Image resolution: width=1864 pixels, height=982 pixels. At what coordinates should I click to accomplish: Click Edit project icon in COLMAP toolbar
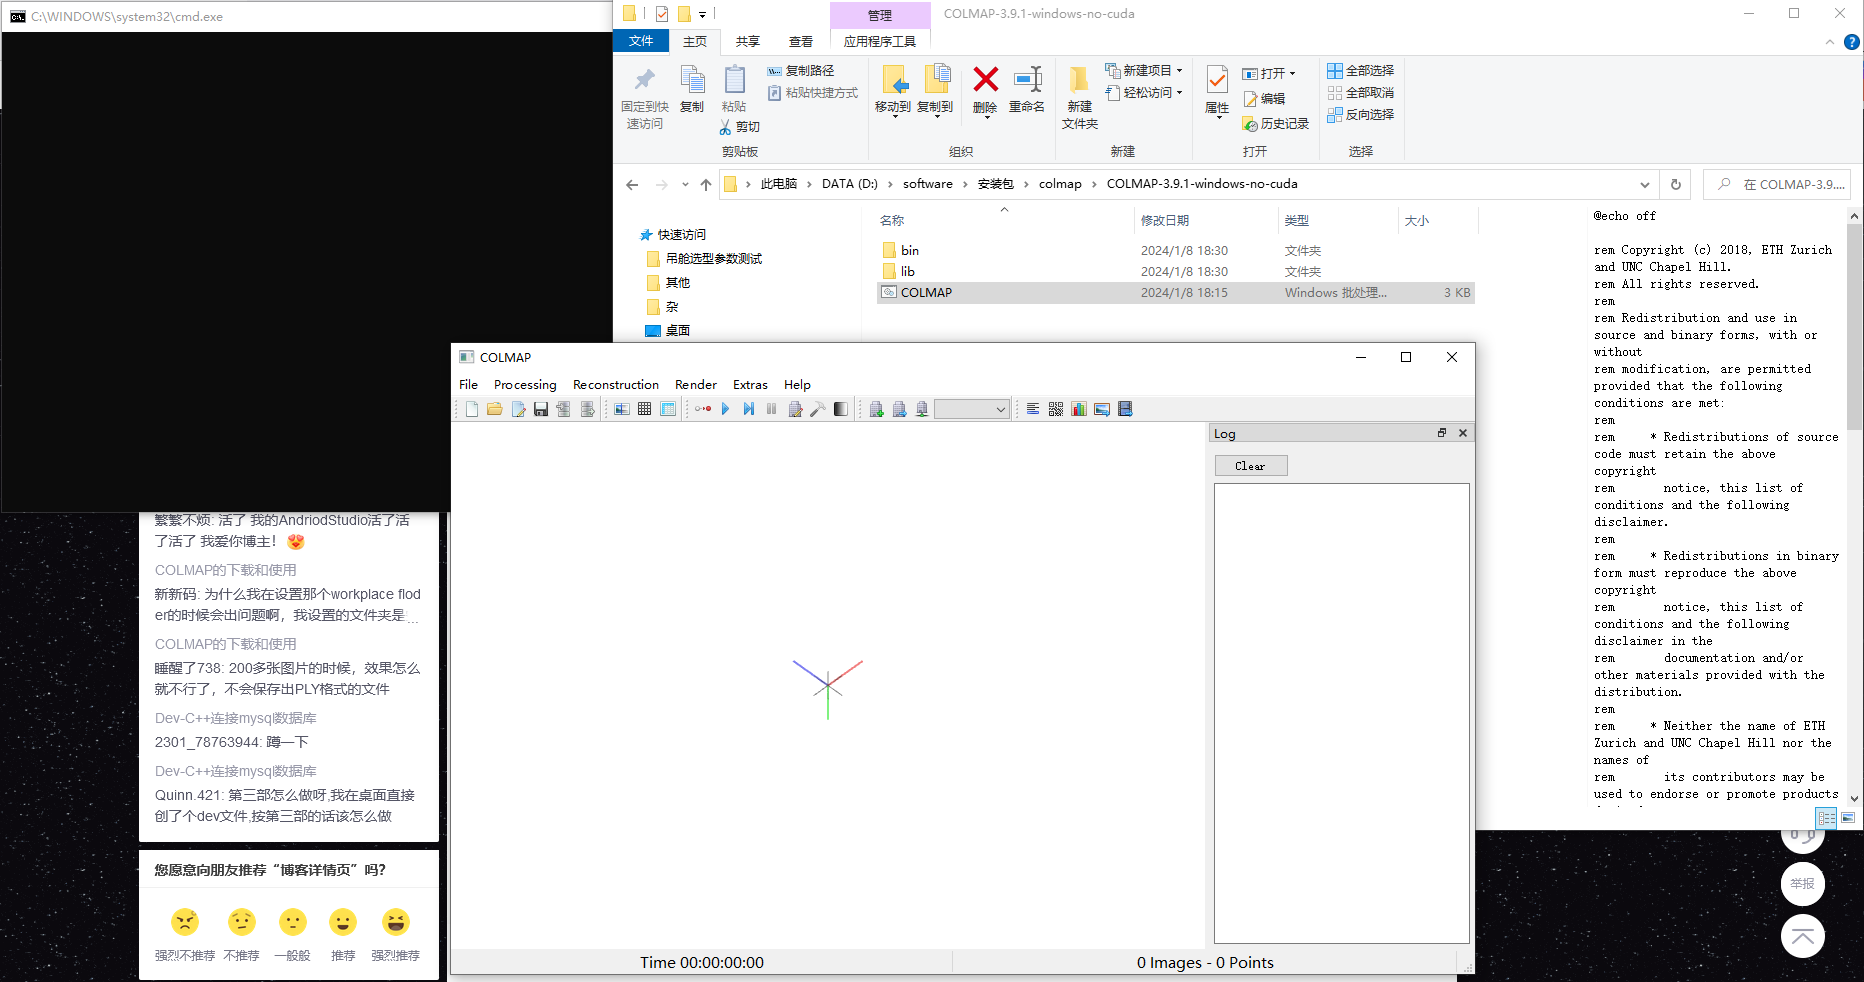(x=518, y=409)
